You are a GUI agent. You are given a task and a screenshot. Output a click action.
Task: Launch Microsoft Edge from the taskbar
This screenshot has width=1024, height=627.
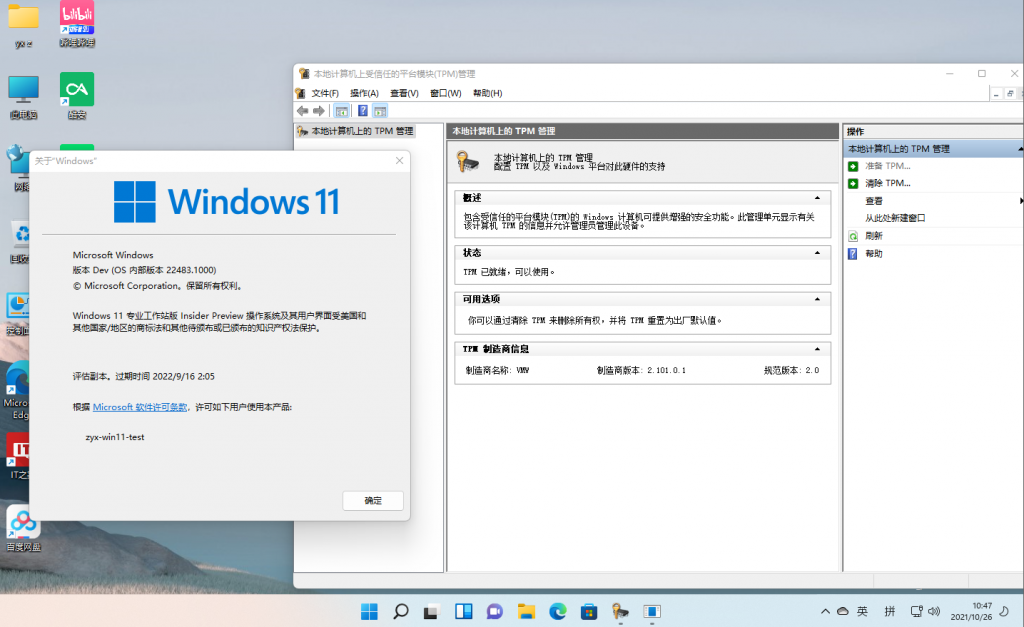(x=557, y=611)
